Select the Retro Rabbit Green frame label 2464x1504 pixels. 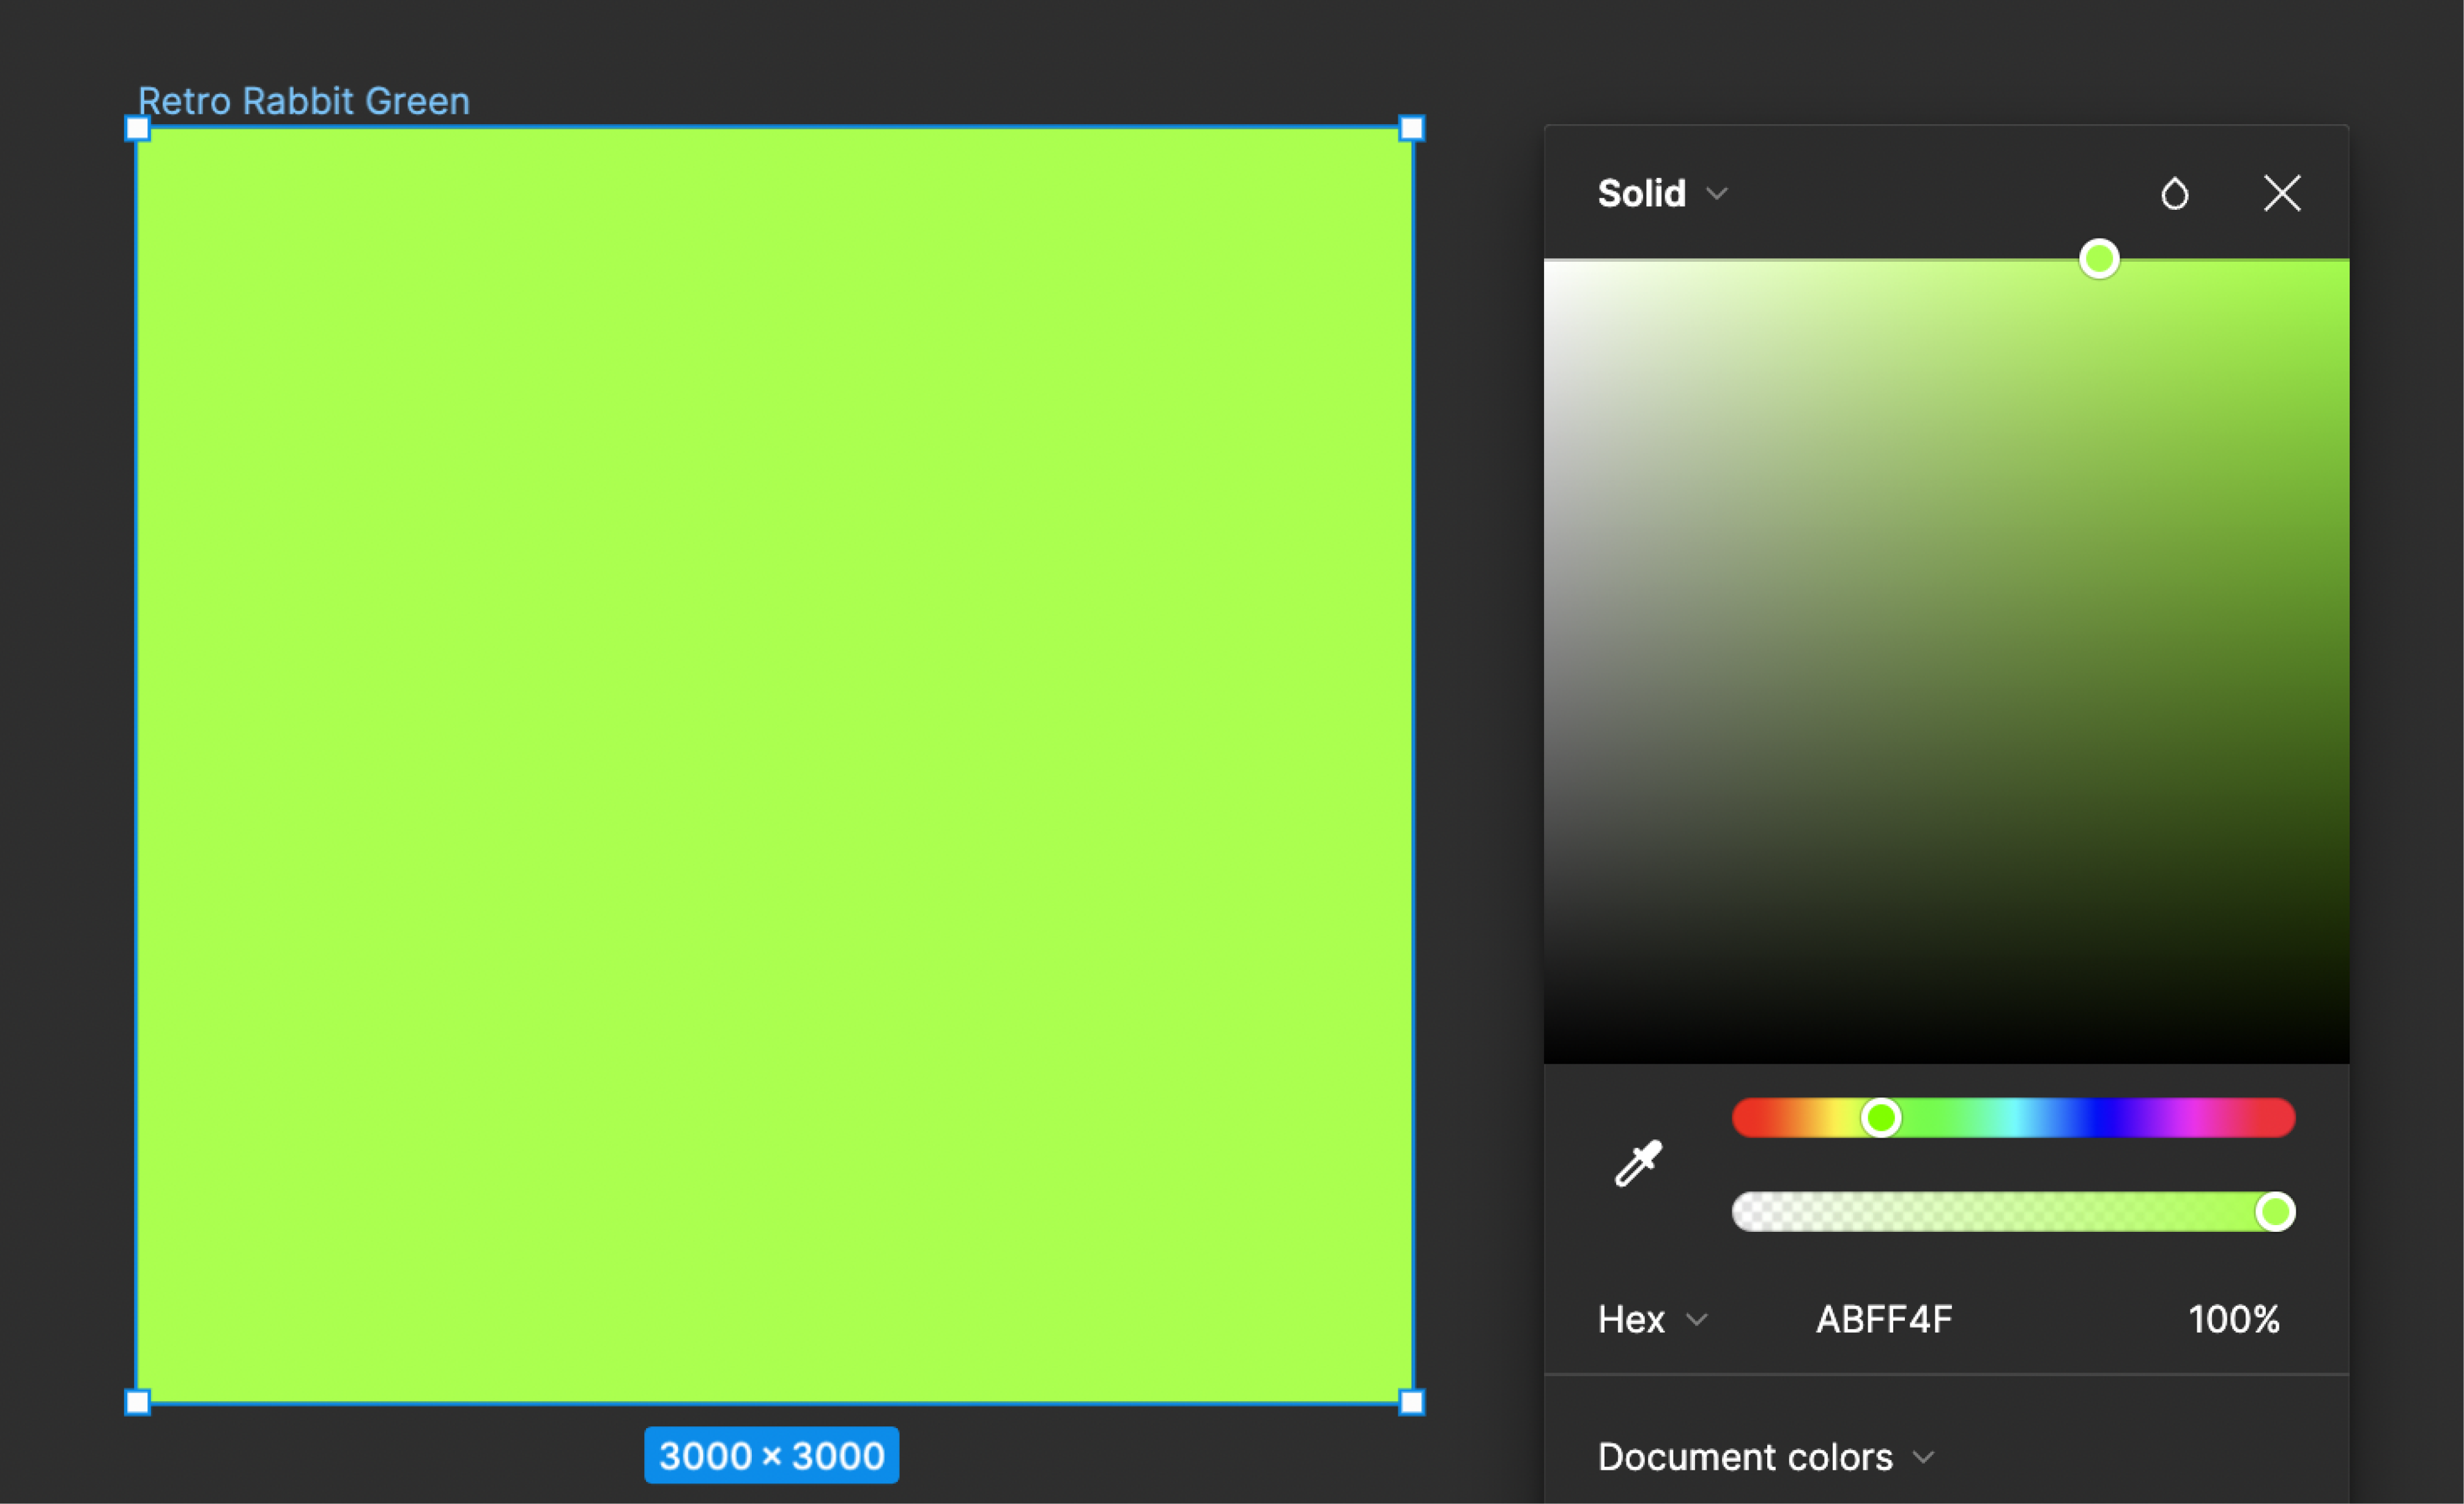pos(304,101)
